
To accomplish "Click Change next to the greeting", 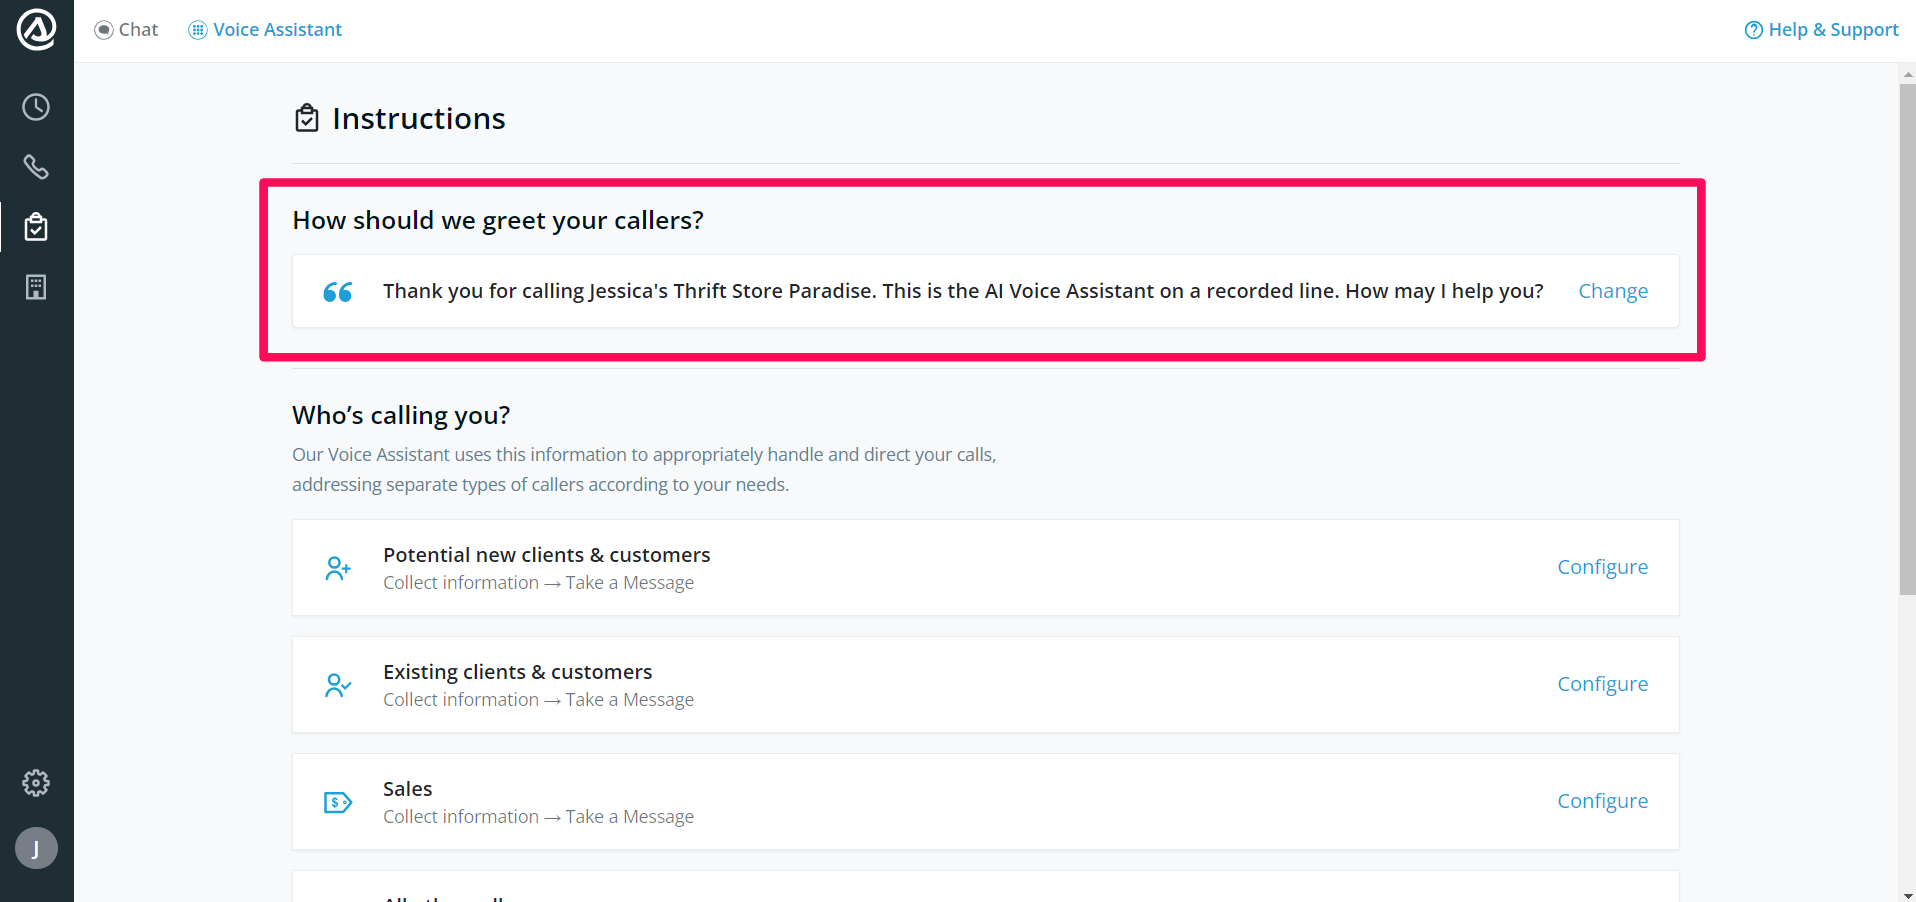I will (1613, 291).
